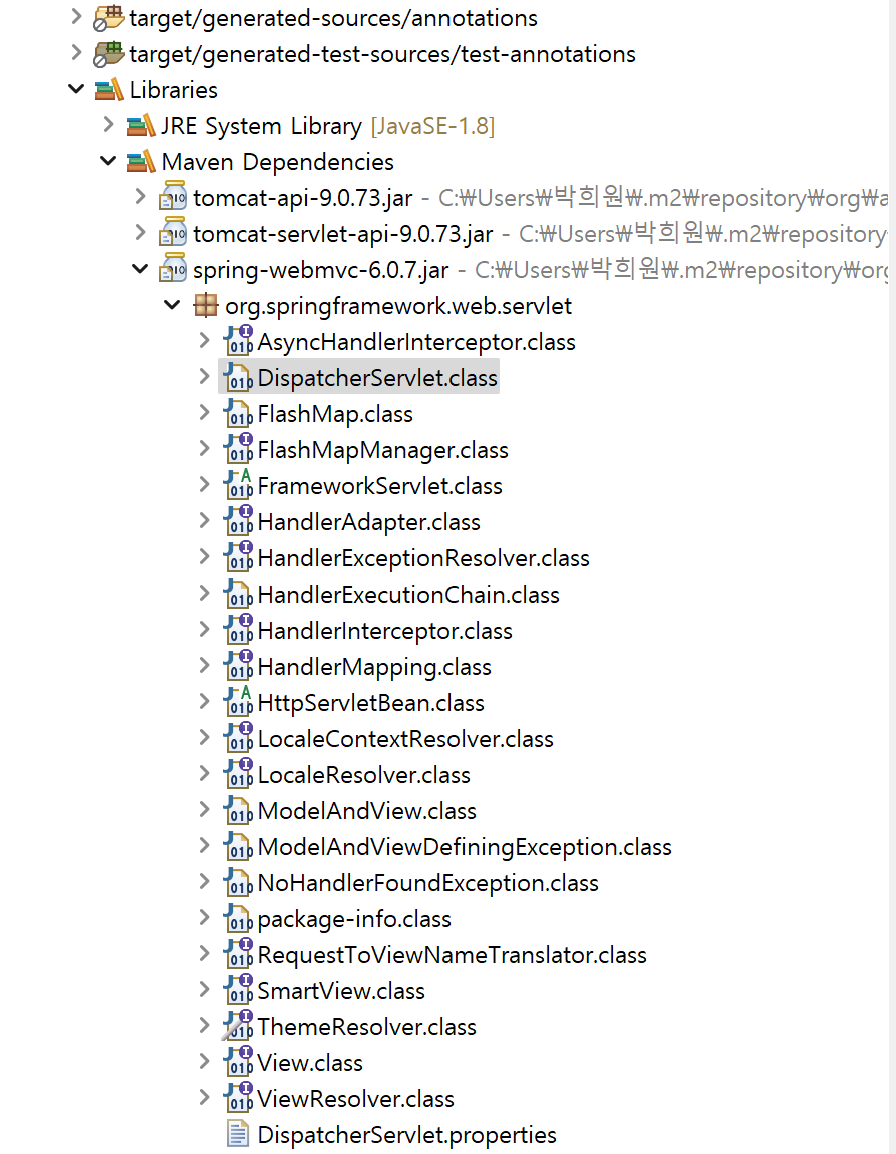Viewport: 896px width, 1154px height.
Task: Expand the JRE System Library node
Action: click(x=108, y=124)
